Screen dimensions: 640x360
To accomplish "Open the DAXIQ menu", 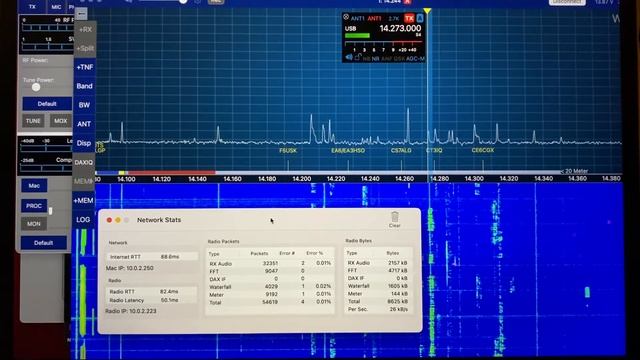I will (84, 162).
